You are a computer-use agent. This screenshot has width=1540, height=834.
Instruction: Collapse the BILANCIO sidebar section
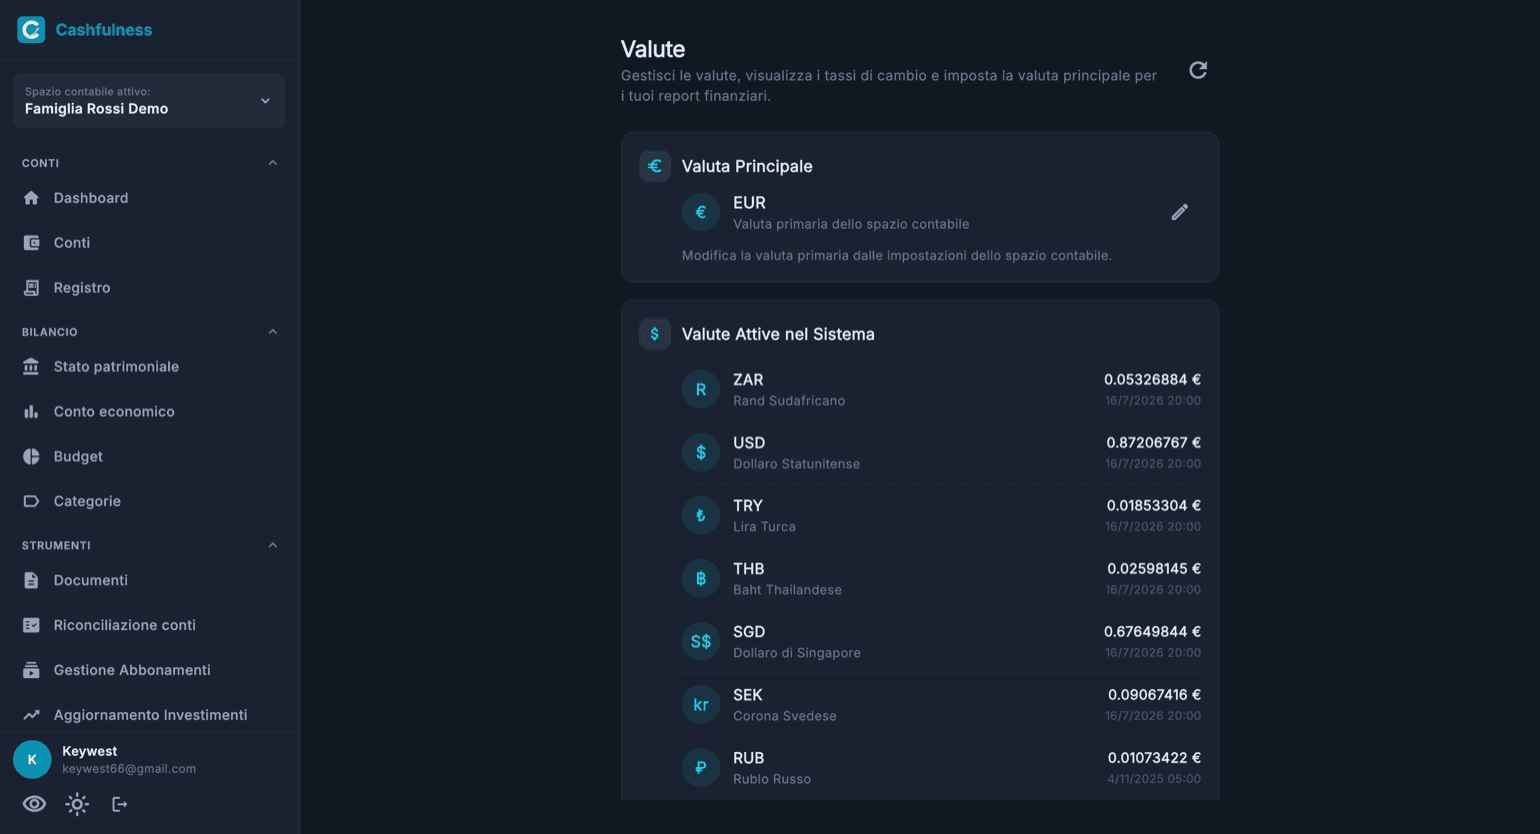pyautogui.click(x=273, y=332)
